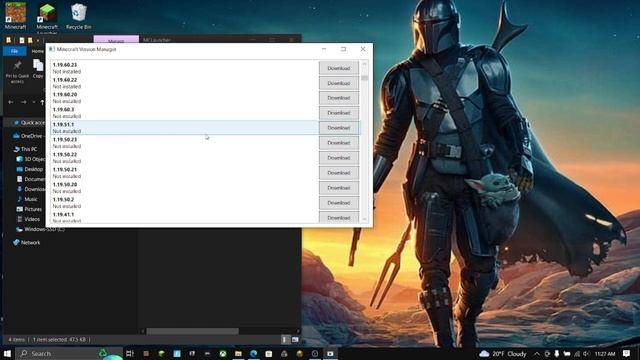Open Desktop folder in navigation tree
The height and width of the screenshot is (360, 640).
pyautogui.click(x=30, y=169)
